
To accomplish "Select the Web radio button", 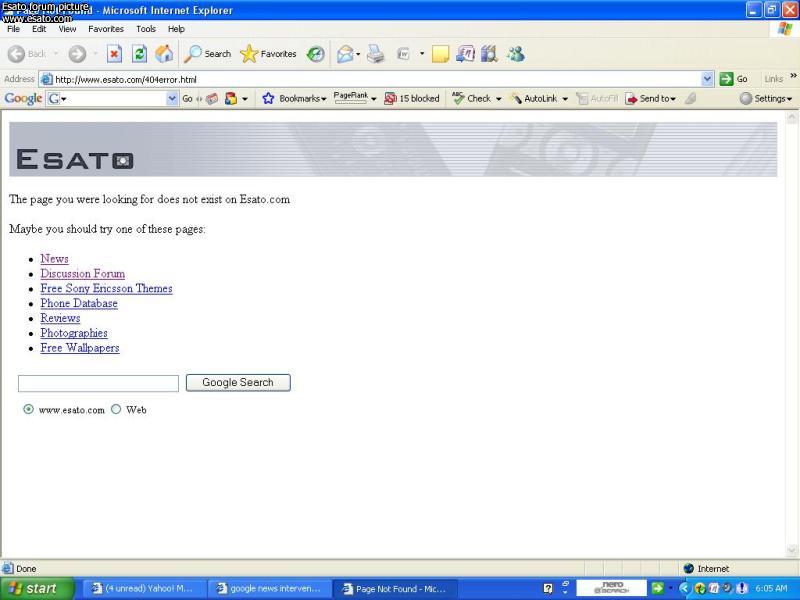I will [116, 409].
